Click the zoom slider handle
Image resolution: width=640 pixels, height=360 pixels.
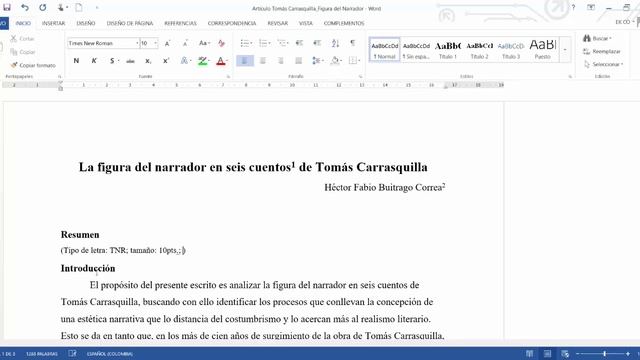pyautogui.click(x=604, y=354)
